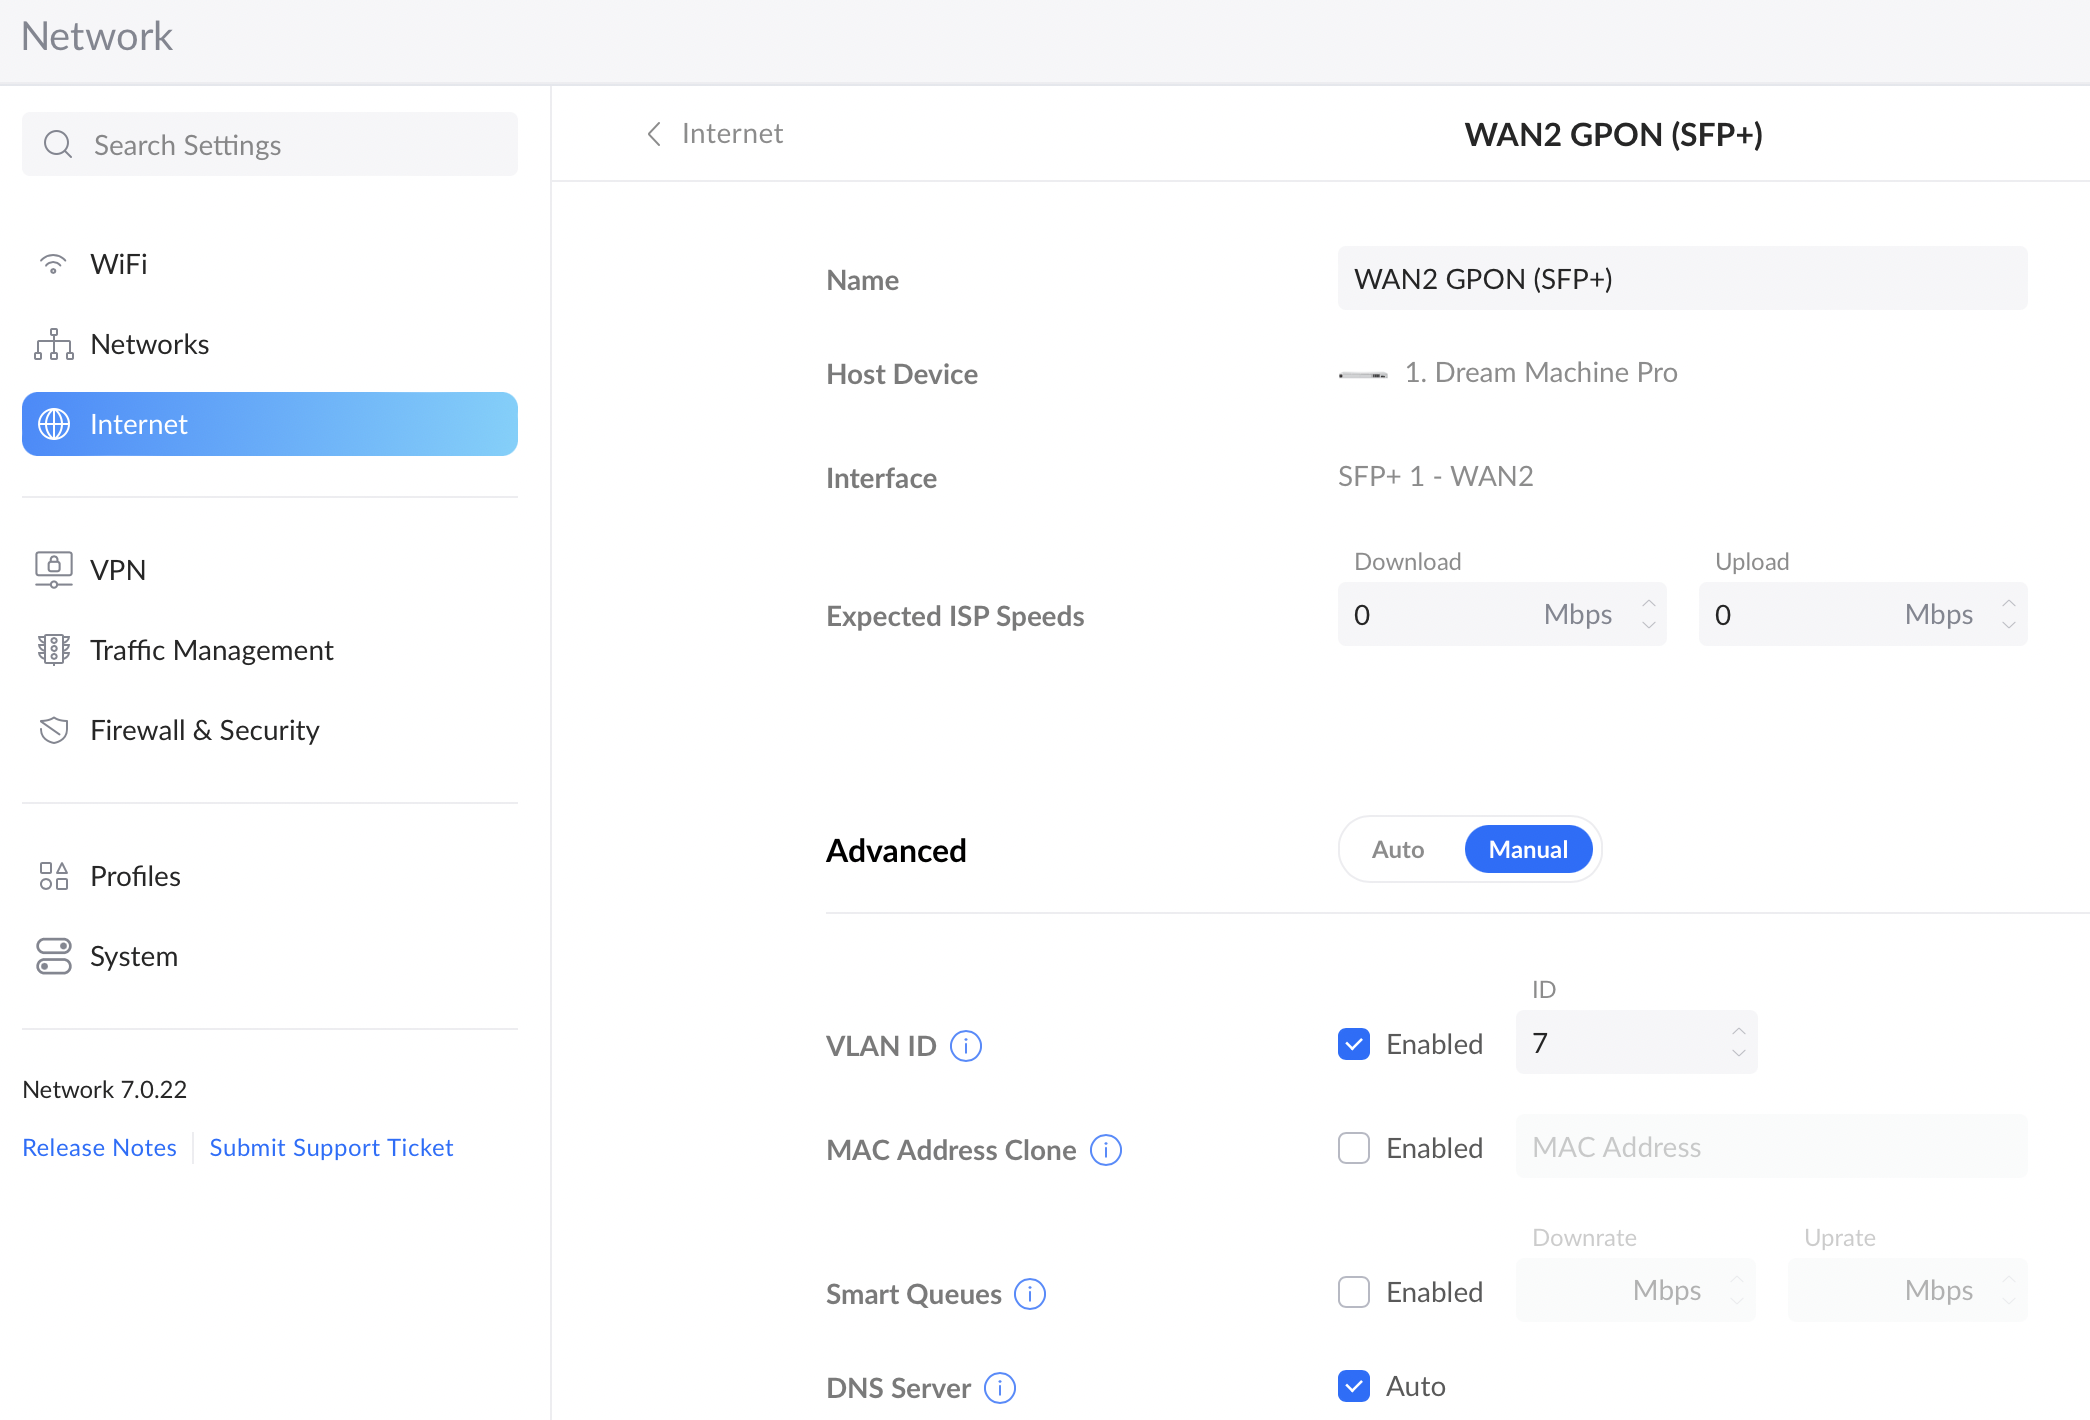Disable the VLAN ID Enabled checkbox
The width and height of the screenshot is (2090, 1420).
pyautogui.click(x=1353, y=1044)
